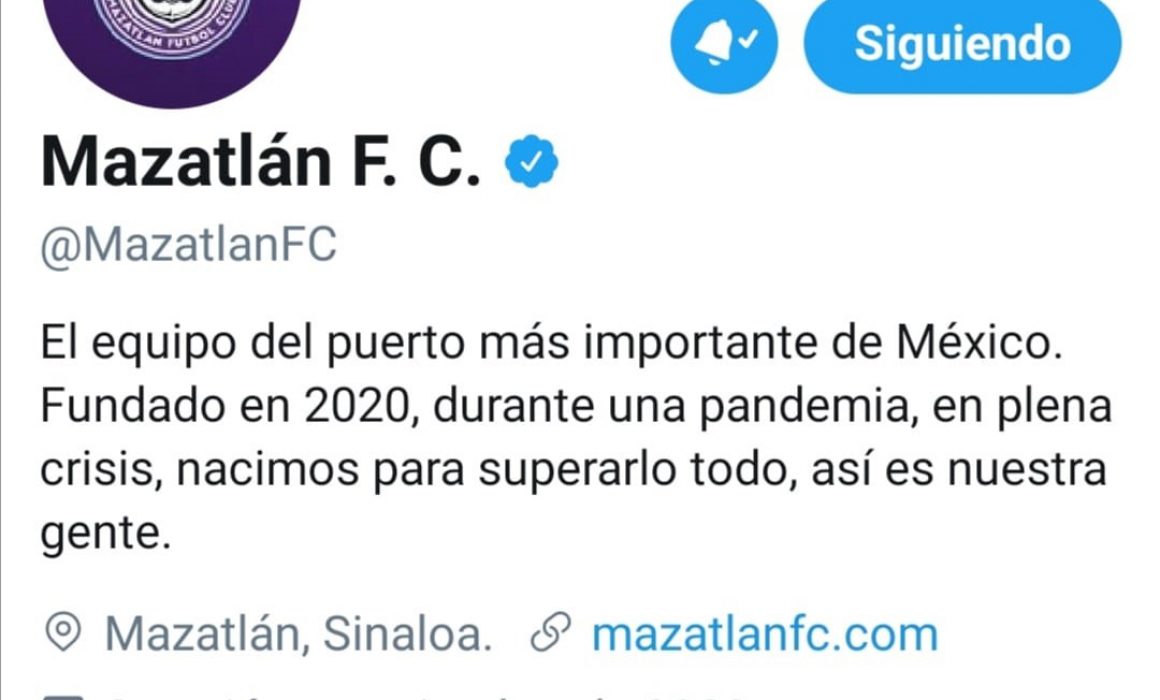Screen dimensions: 1160x700
Task: Open the mazatlanfc.com website link
Action: [765, 634]
